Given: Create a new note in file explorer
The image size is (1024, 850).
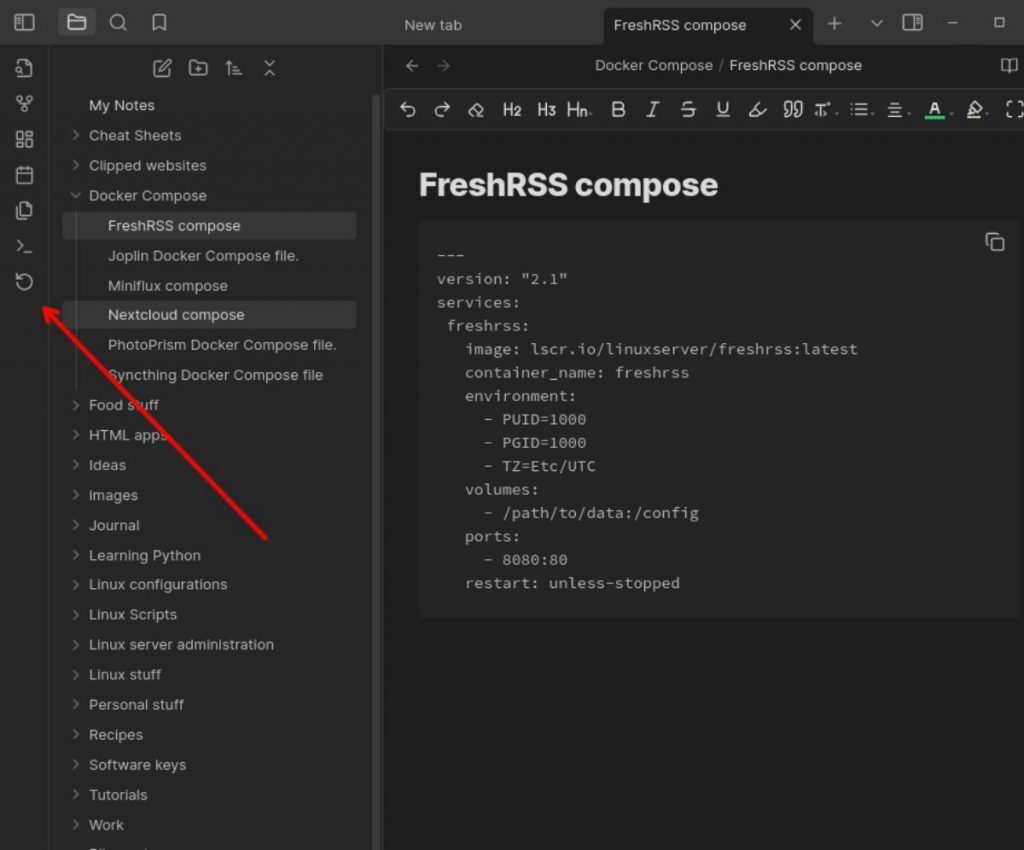Looking at the screenshot, I should click(x=162, y=68).
